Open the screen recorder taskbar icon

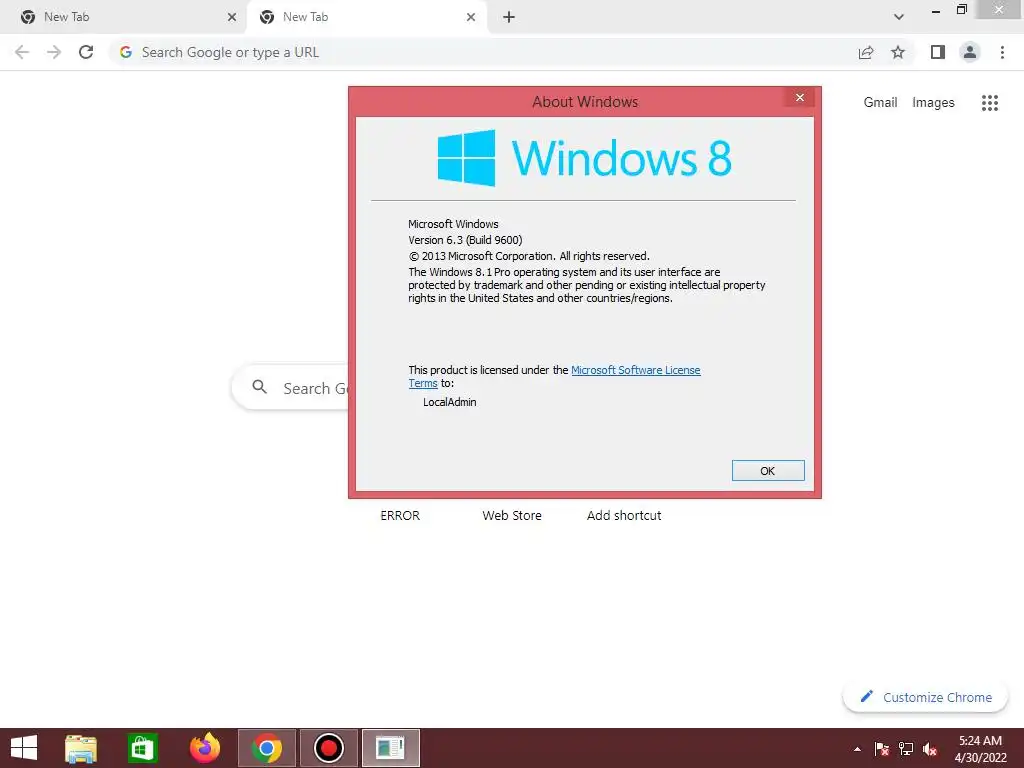point(328,748)
